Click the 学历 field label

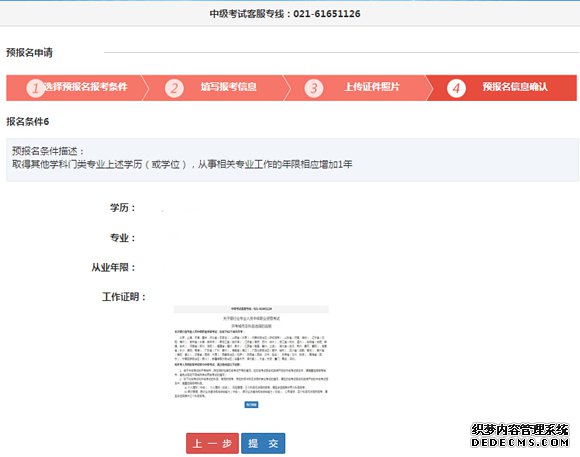pos(123,208)
